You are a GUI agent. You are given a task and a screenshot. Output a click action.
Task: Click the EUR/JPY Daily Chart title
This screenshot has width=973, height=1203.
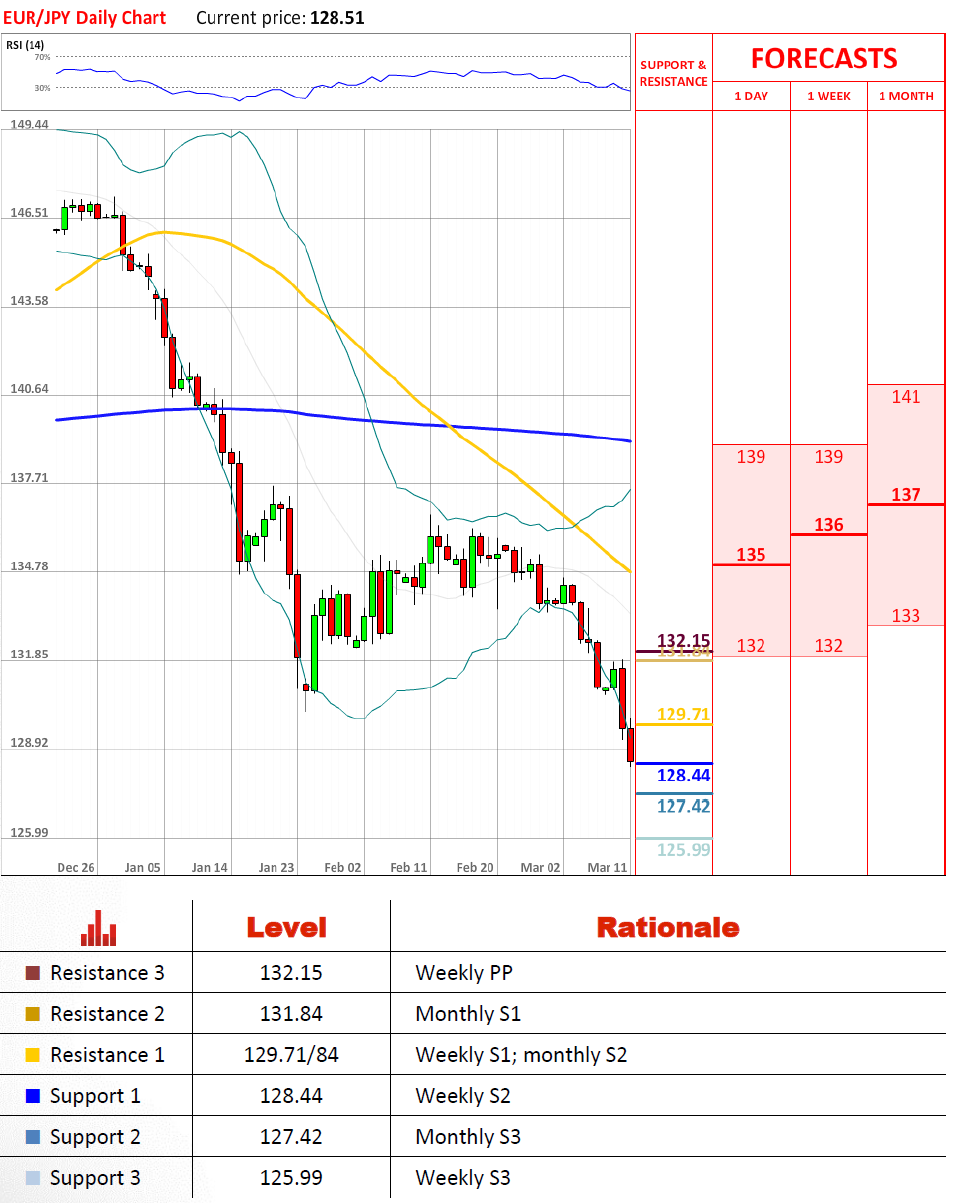pos(86,18)
